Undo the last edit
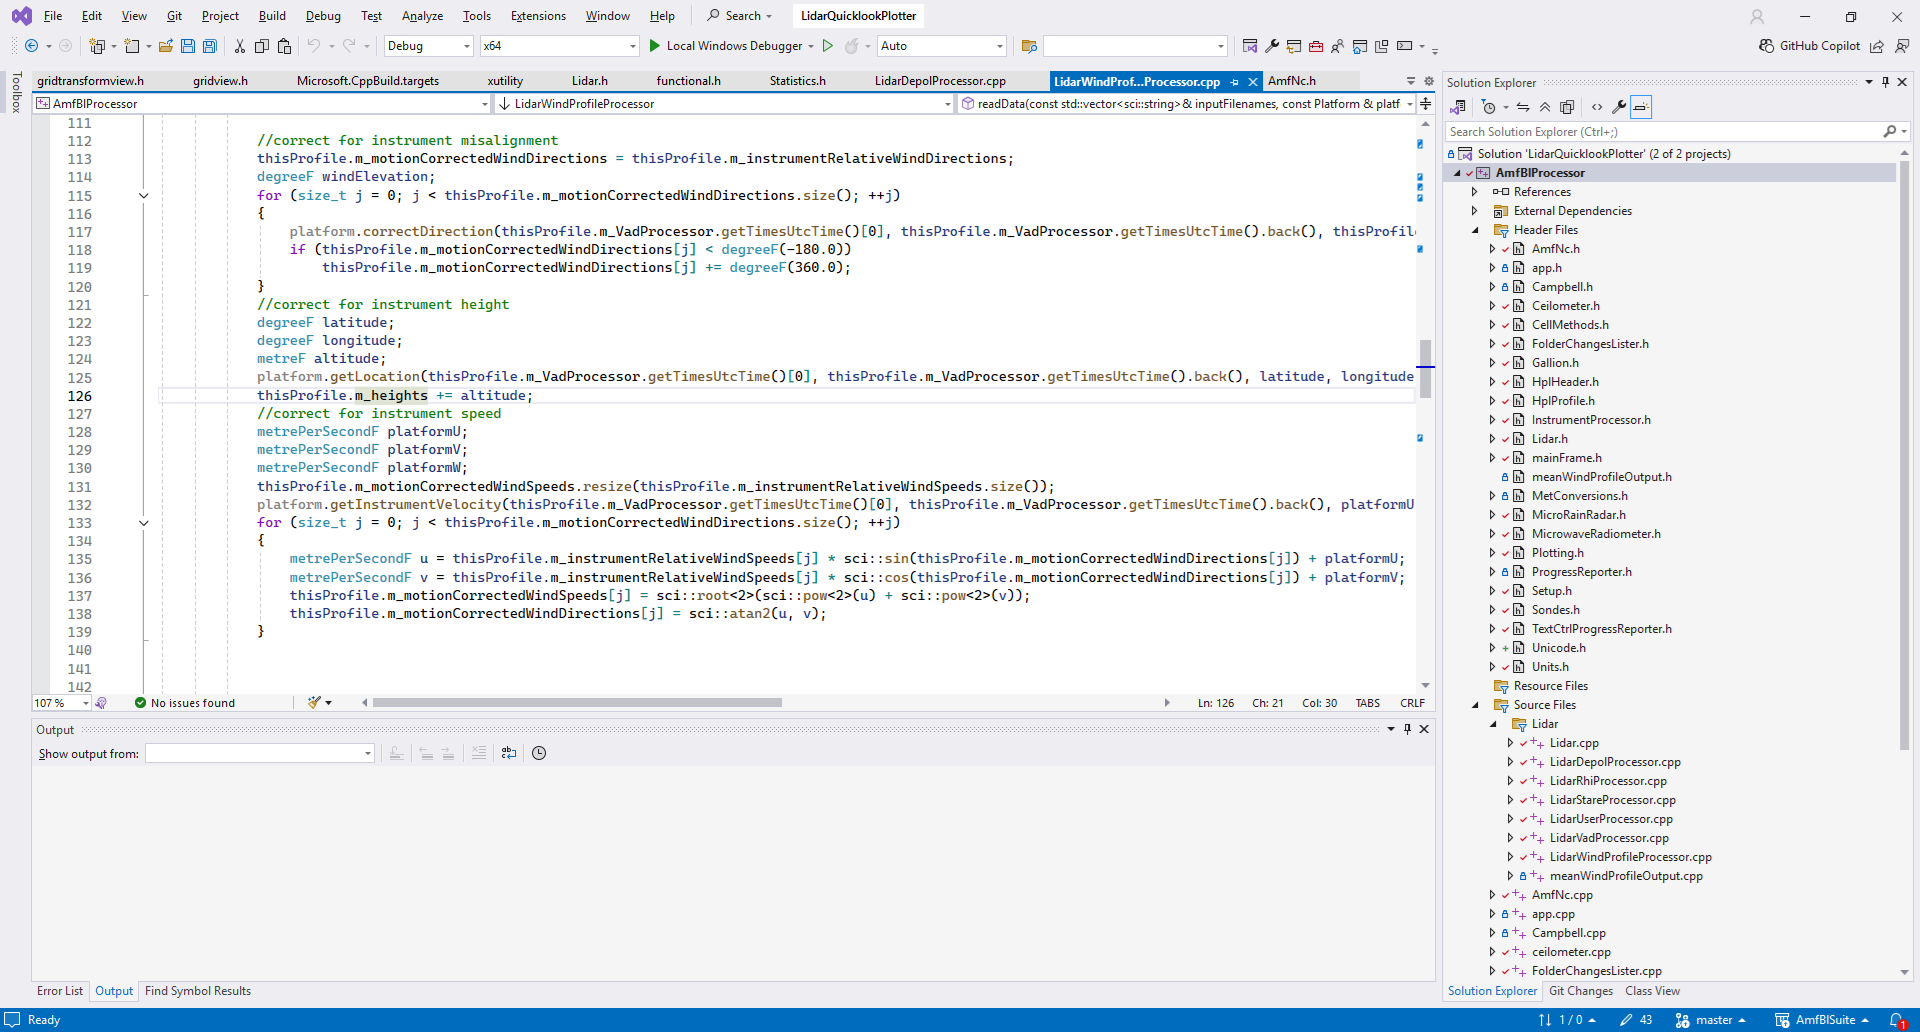The width and height of the screenshot is (1920, 1032). pyautogui.click(x=316, y=45)
